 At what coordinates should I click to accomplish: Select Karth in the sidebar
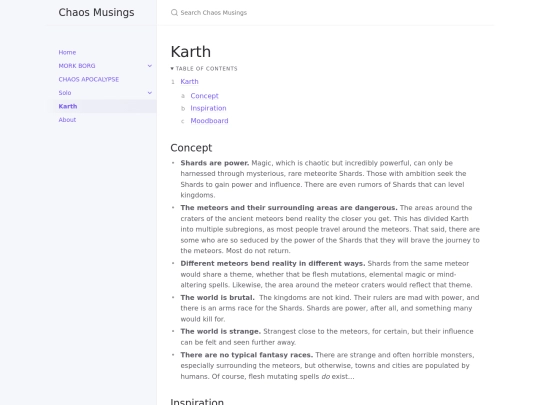(x=68, y=106)
